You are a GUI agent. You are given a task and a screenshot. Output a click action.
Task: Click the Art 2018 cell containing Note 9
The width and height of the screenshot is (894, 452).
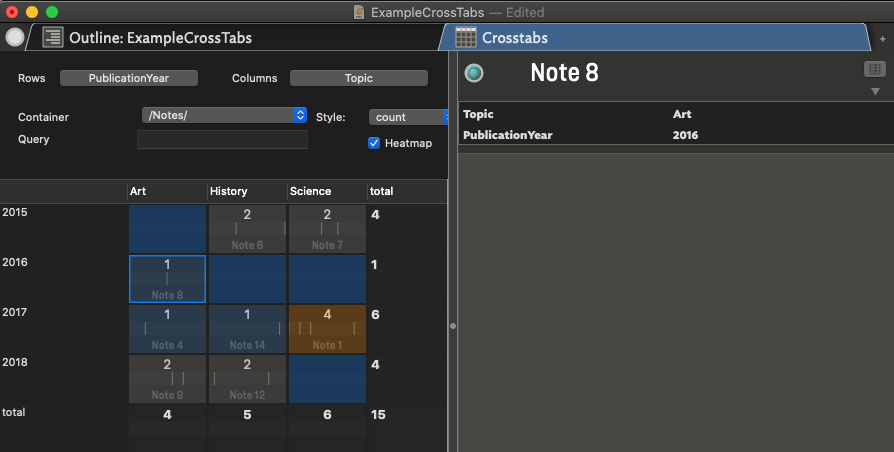coord(167,379)
